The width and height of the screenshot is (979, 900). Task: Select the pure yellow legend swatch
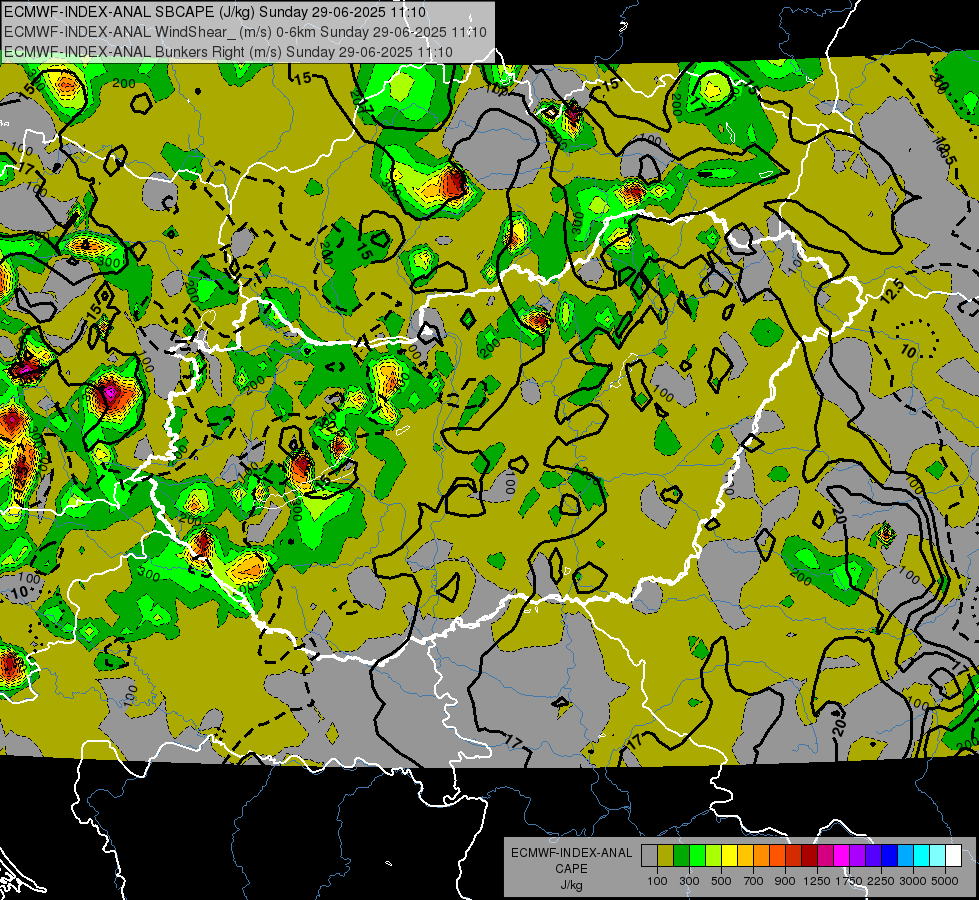tap(729, 856)
